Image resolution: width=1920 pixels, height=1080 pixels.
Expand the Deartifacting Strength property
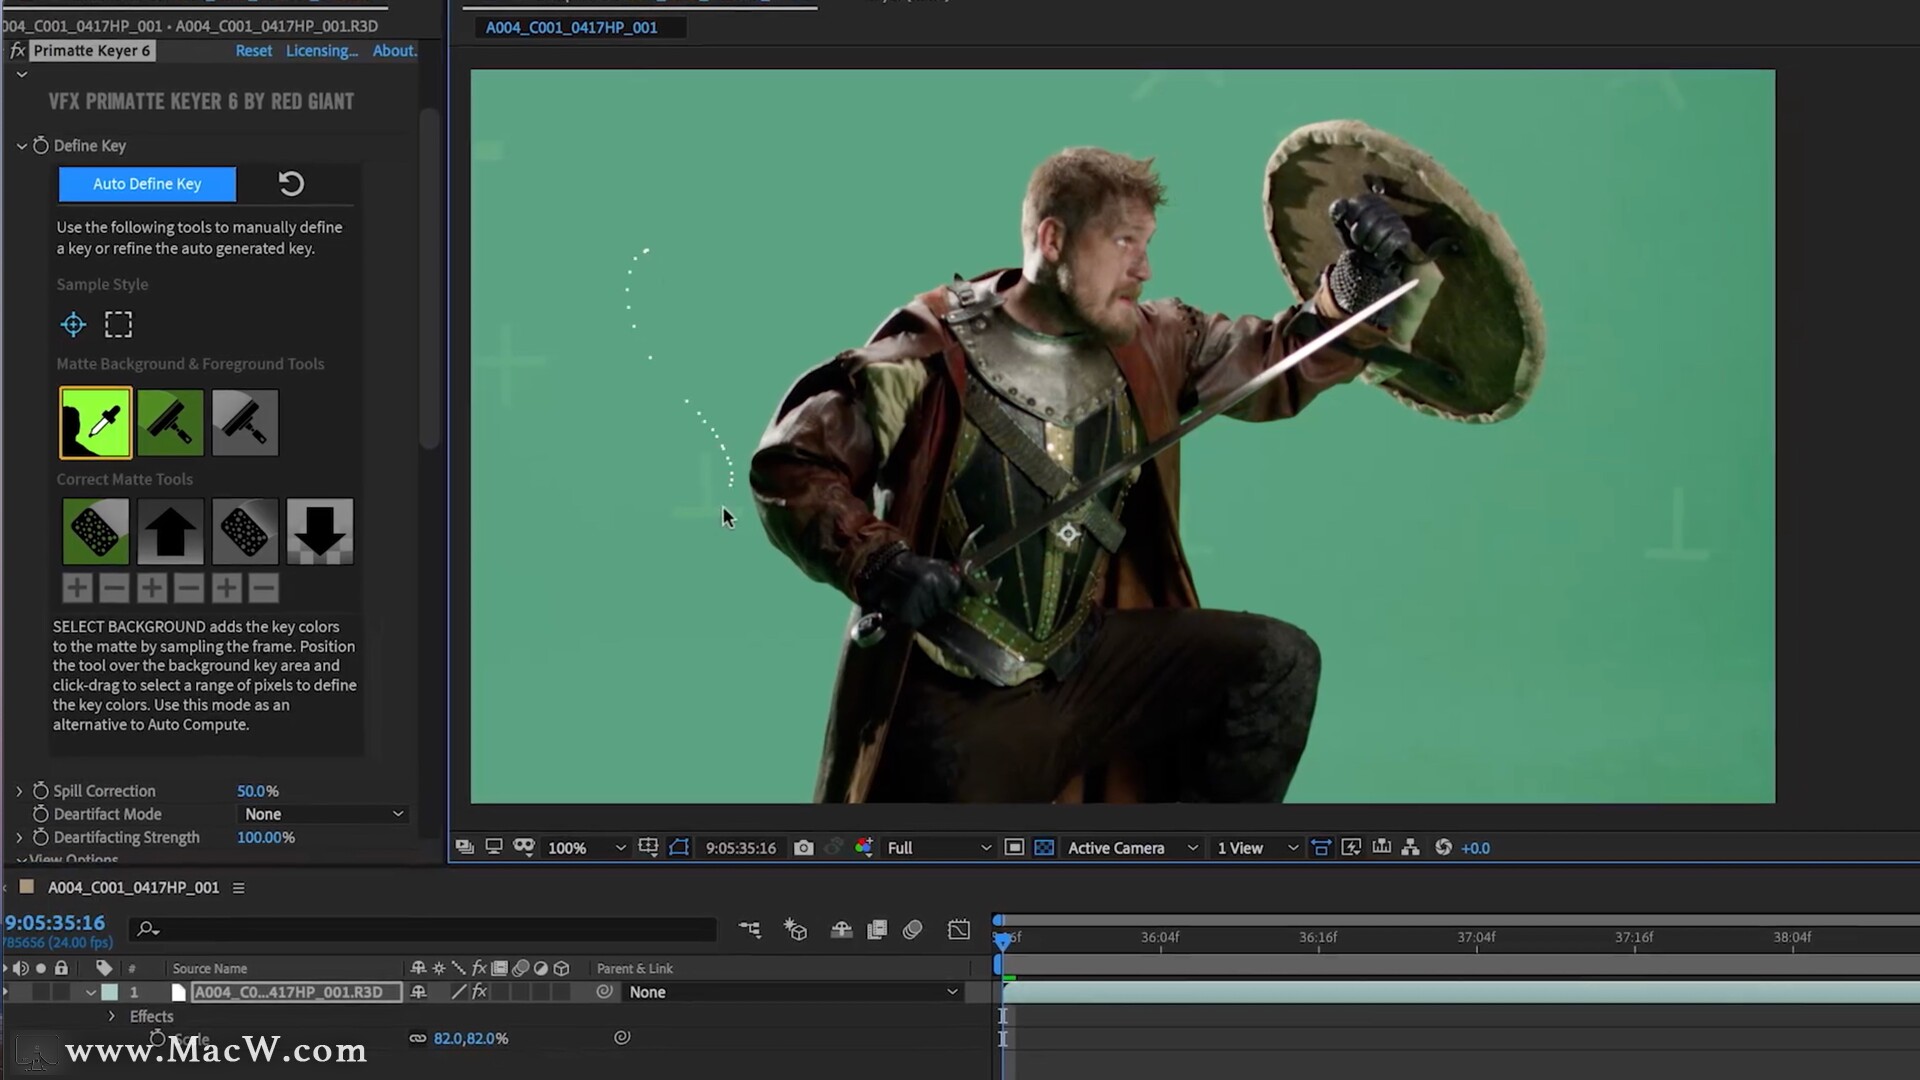[19, 837]
